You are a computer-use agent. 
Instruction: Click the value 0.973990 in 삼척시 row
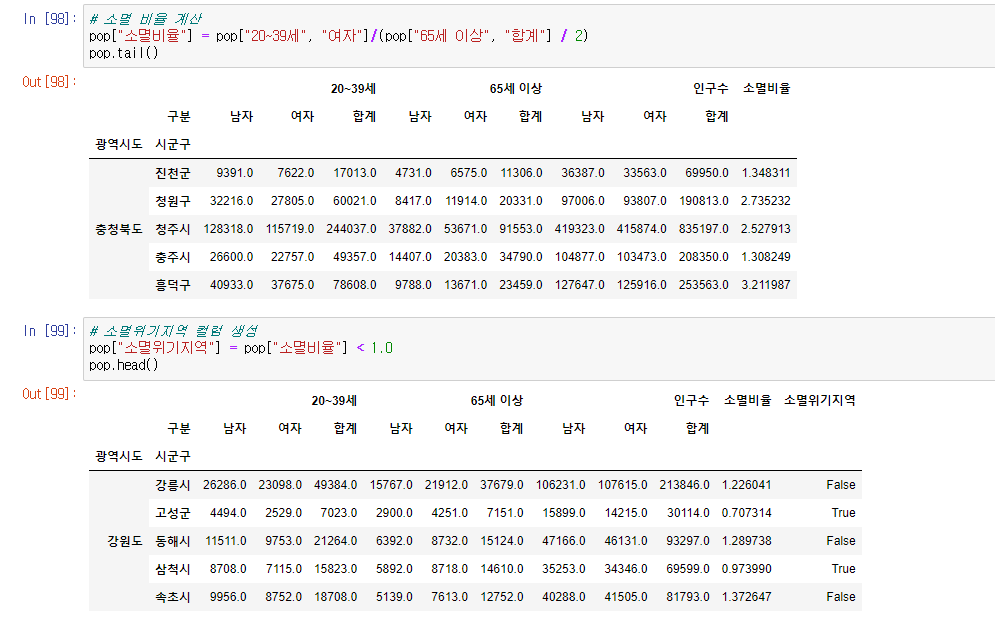pyautogui.click(x=746, y=569)
